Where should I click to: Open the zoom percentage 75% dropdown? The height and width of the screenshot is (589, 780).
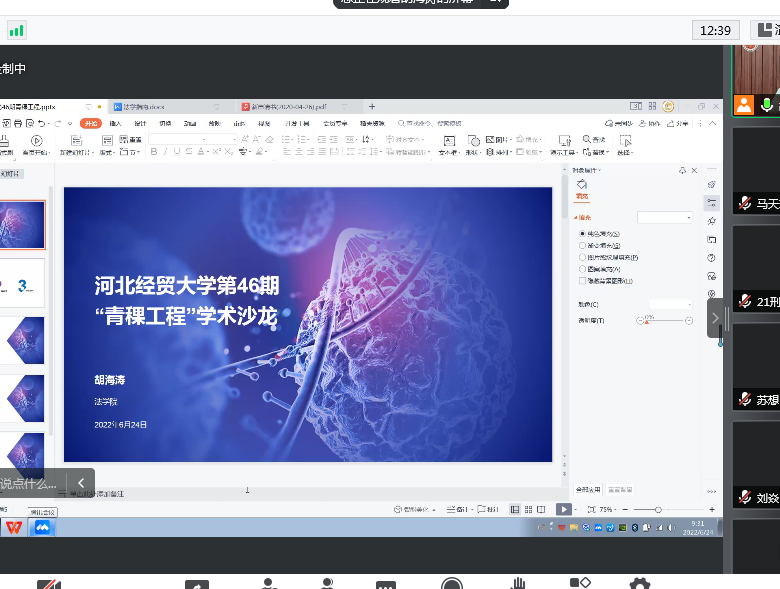tap(608, 509)
